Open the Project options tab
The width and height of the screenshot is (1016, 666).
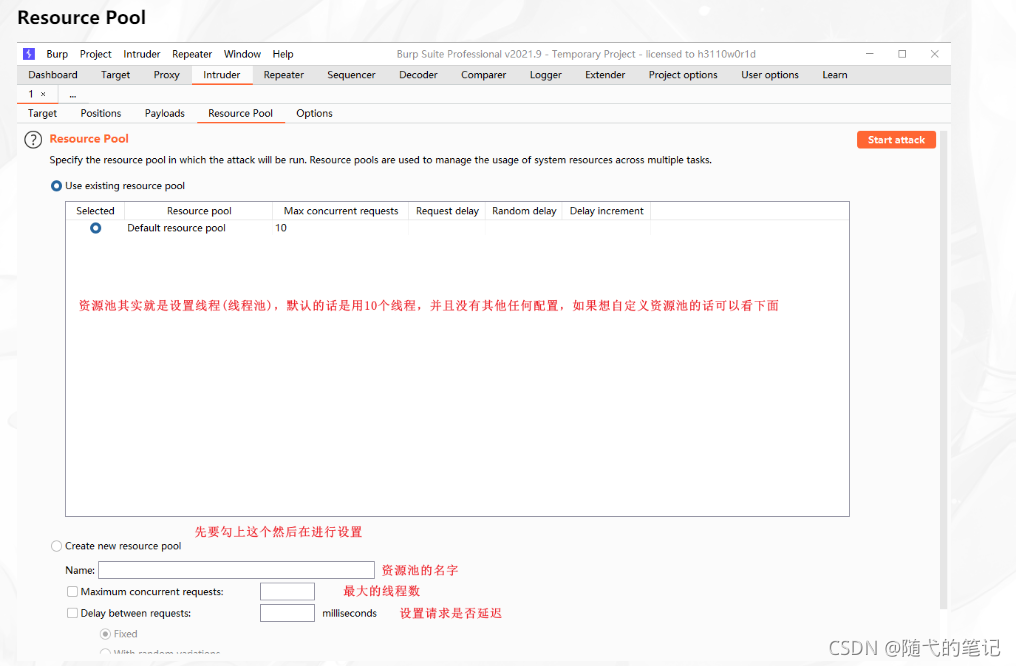683,75
